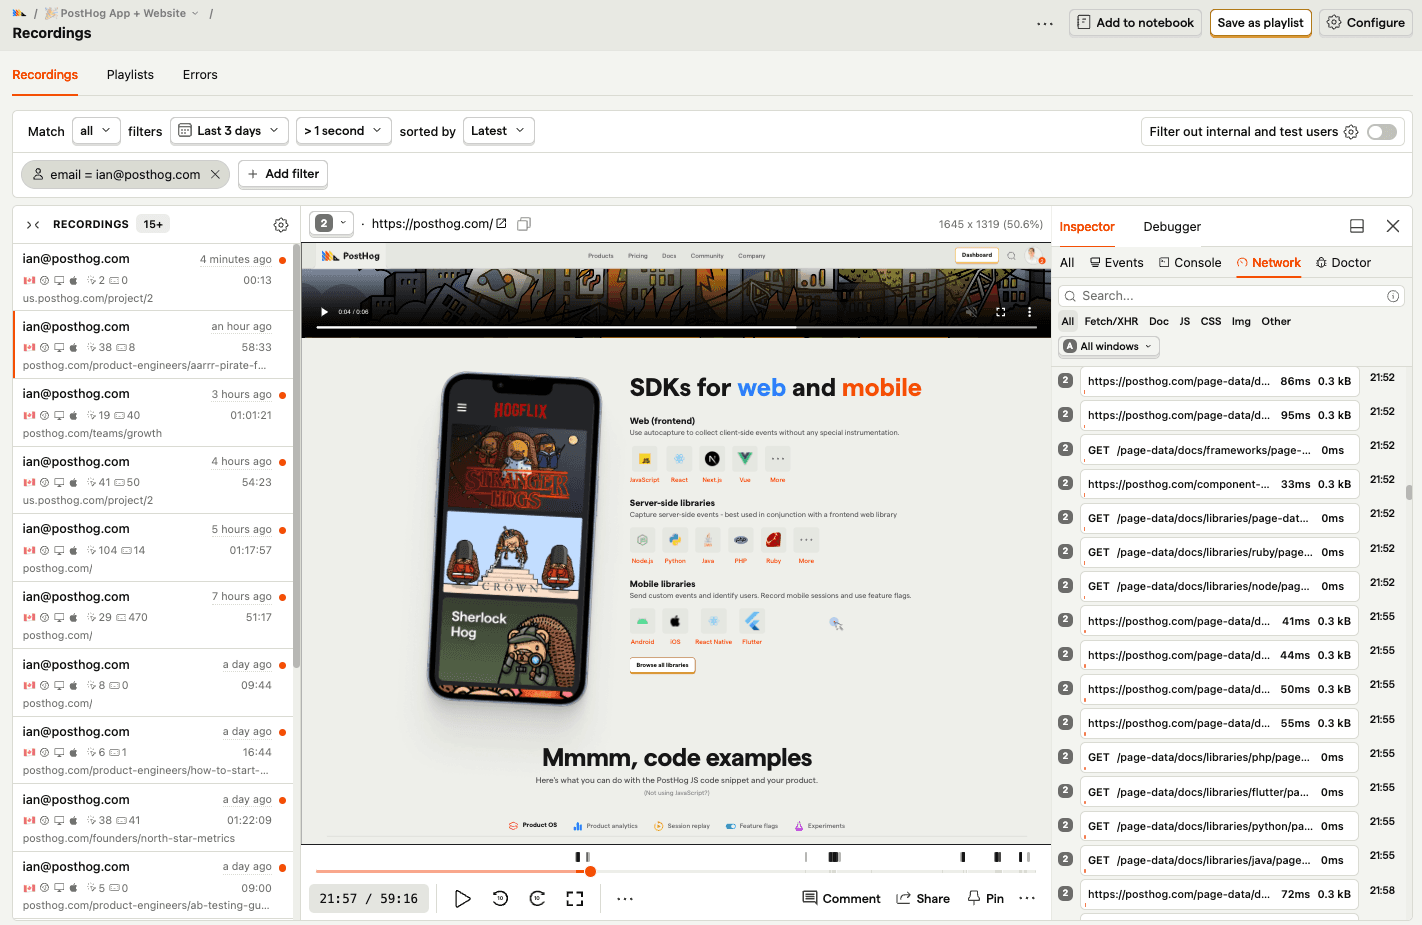The width and height of the screenshot is (1422, 925).
Task: Click the Add filter button
Action: coord(283,174)
